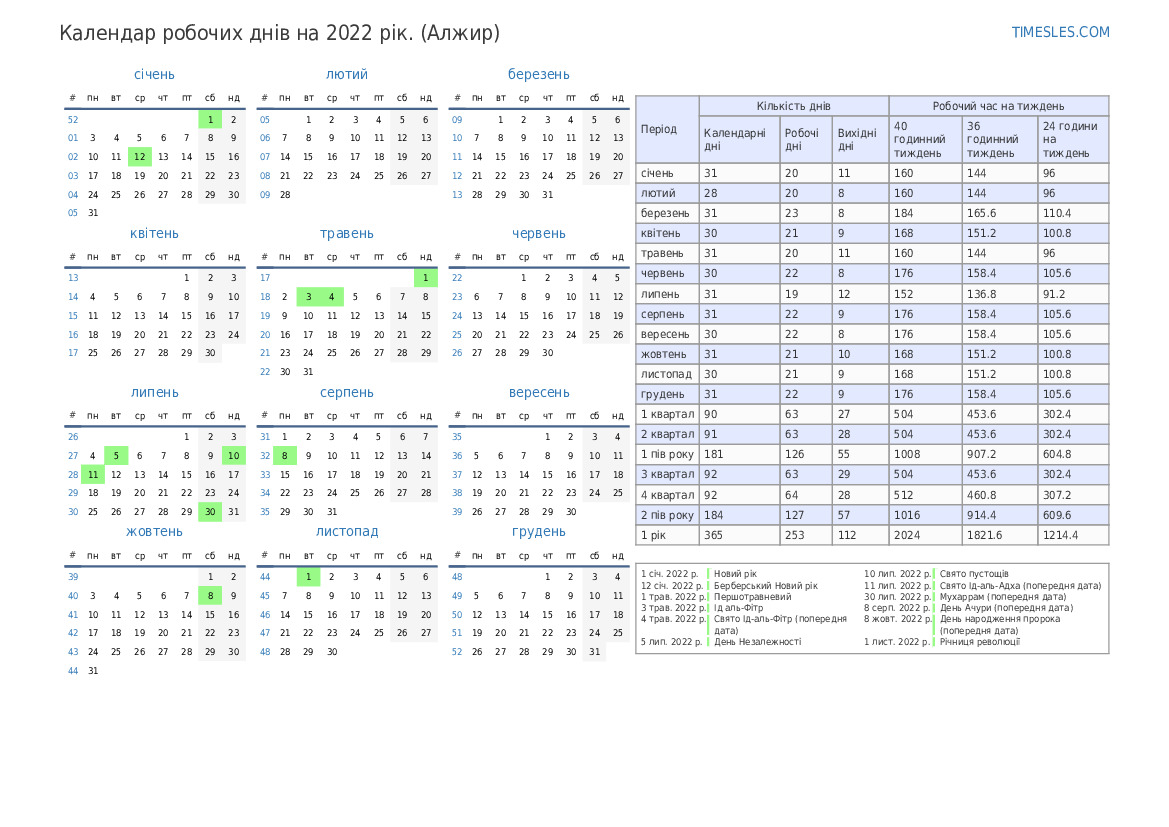The height and width of the screenshot is (827, 1169).
Task: Select the "червень" month heading above its calendar
Action: pyautogui.click(x=538, y=233)
